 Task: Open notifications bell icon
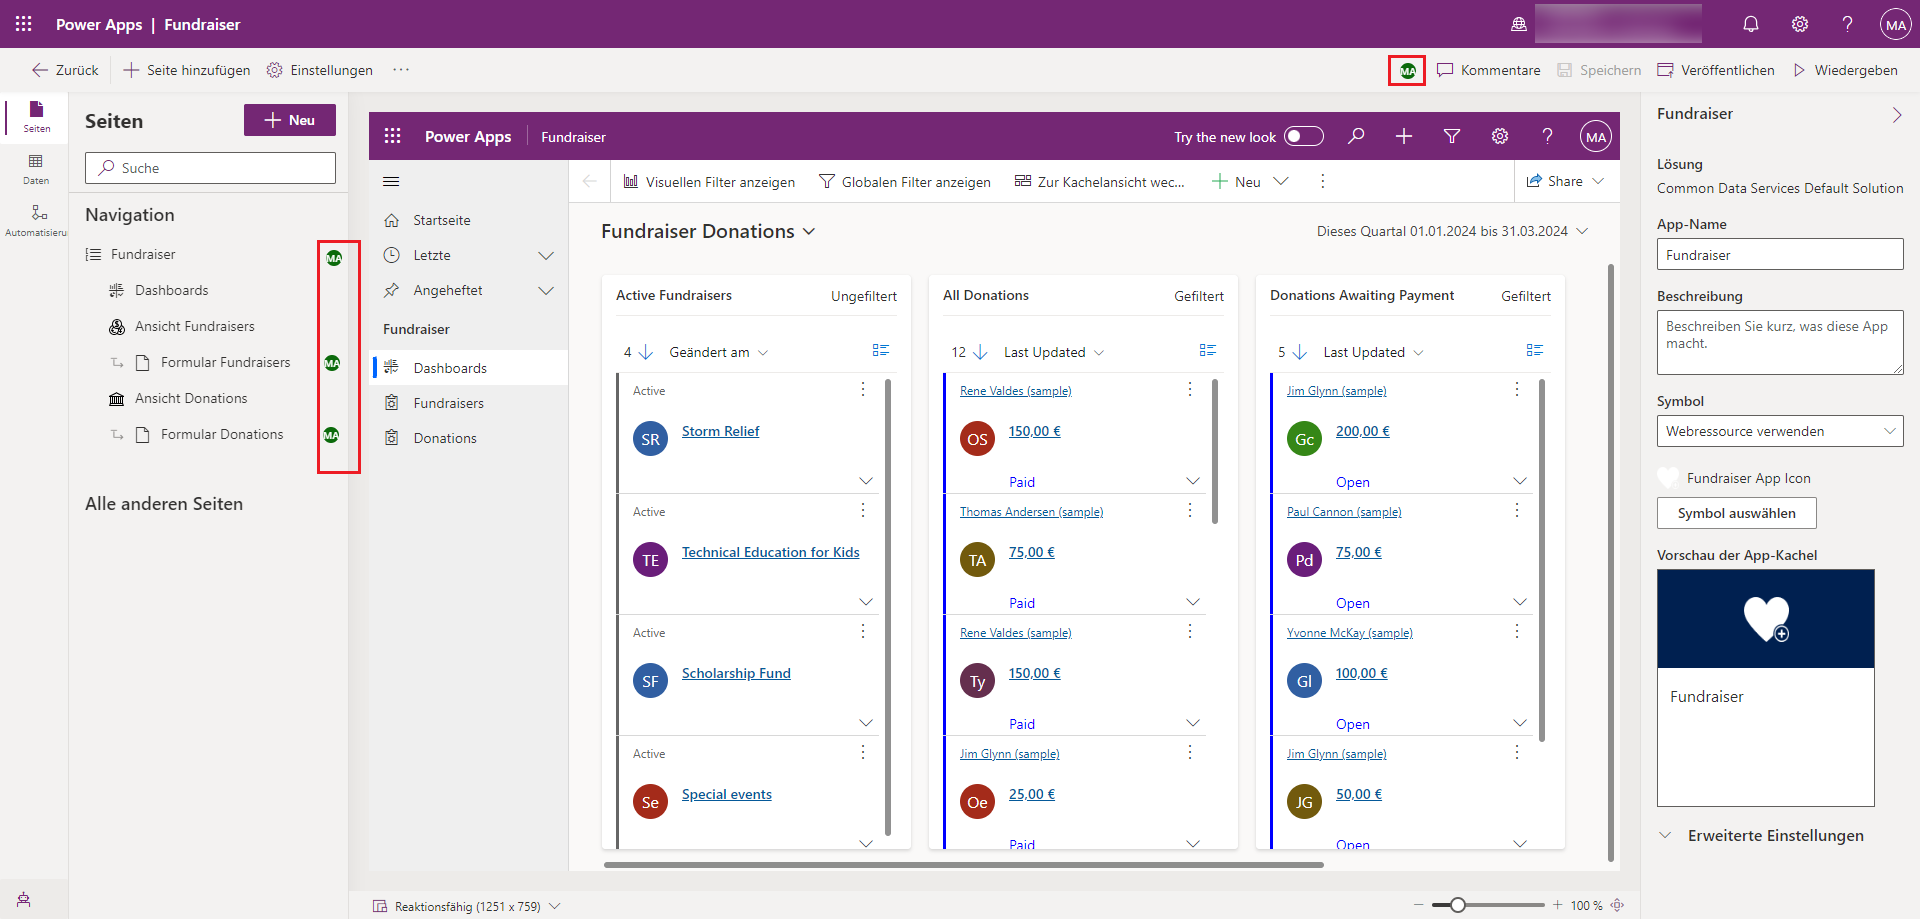point(1750,24)
